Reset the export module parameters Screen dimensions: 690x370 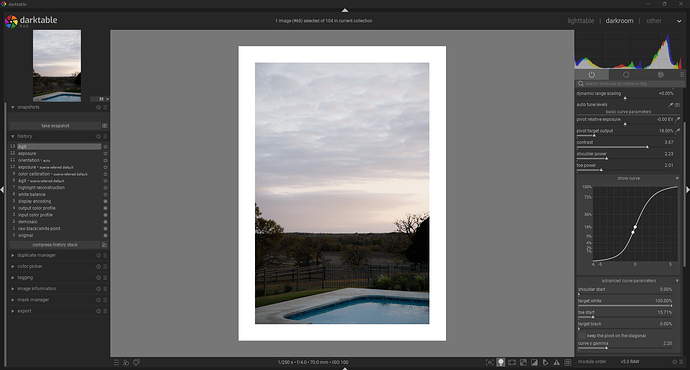tap(99, 311)
